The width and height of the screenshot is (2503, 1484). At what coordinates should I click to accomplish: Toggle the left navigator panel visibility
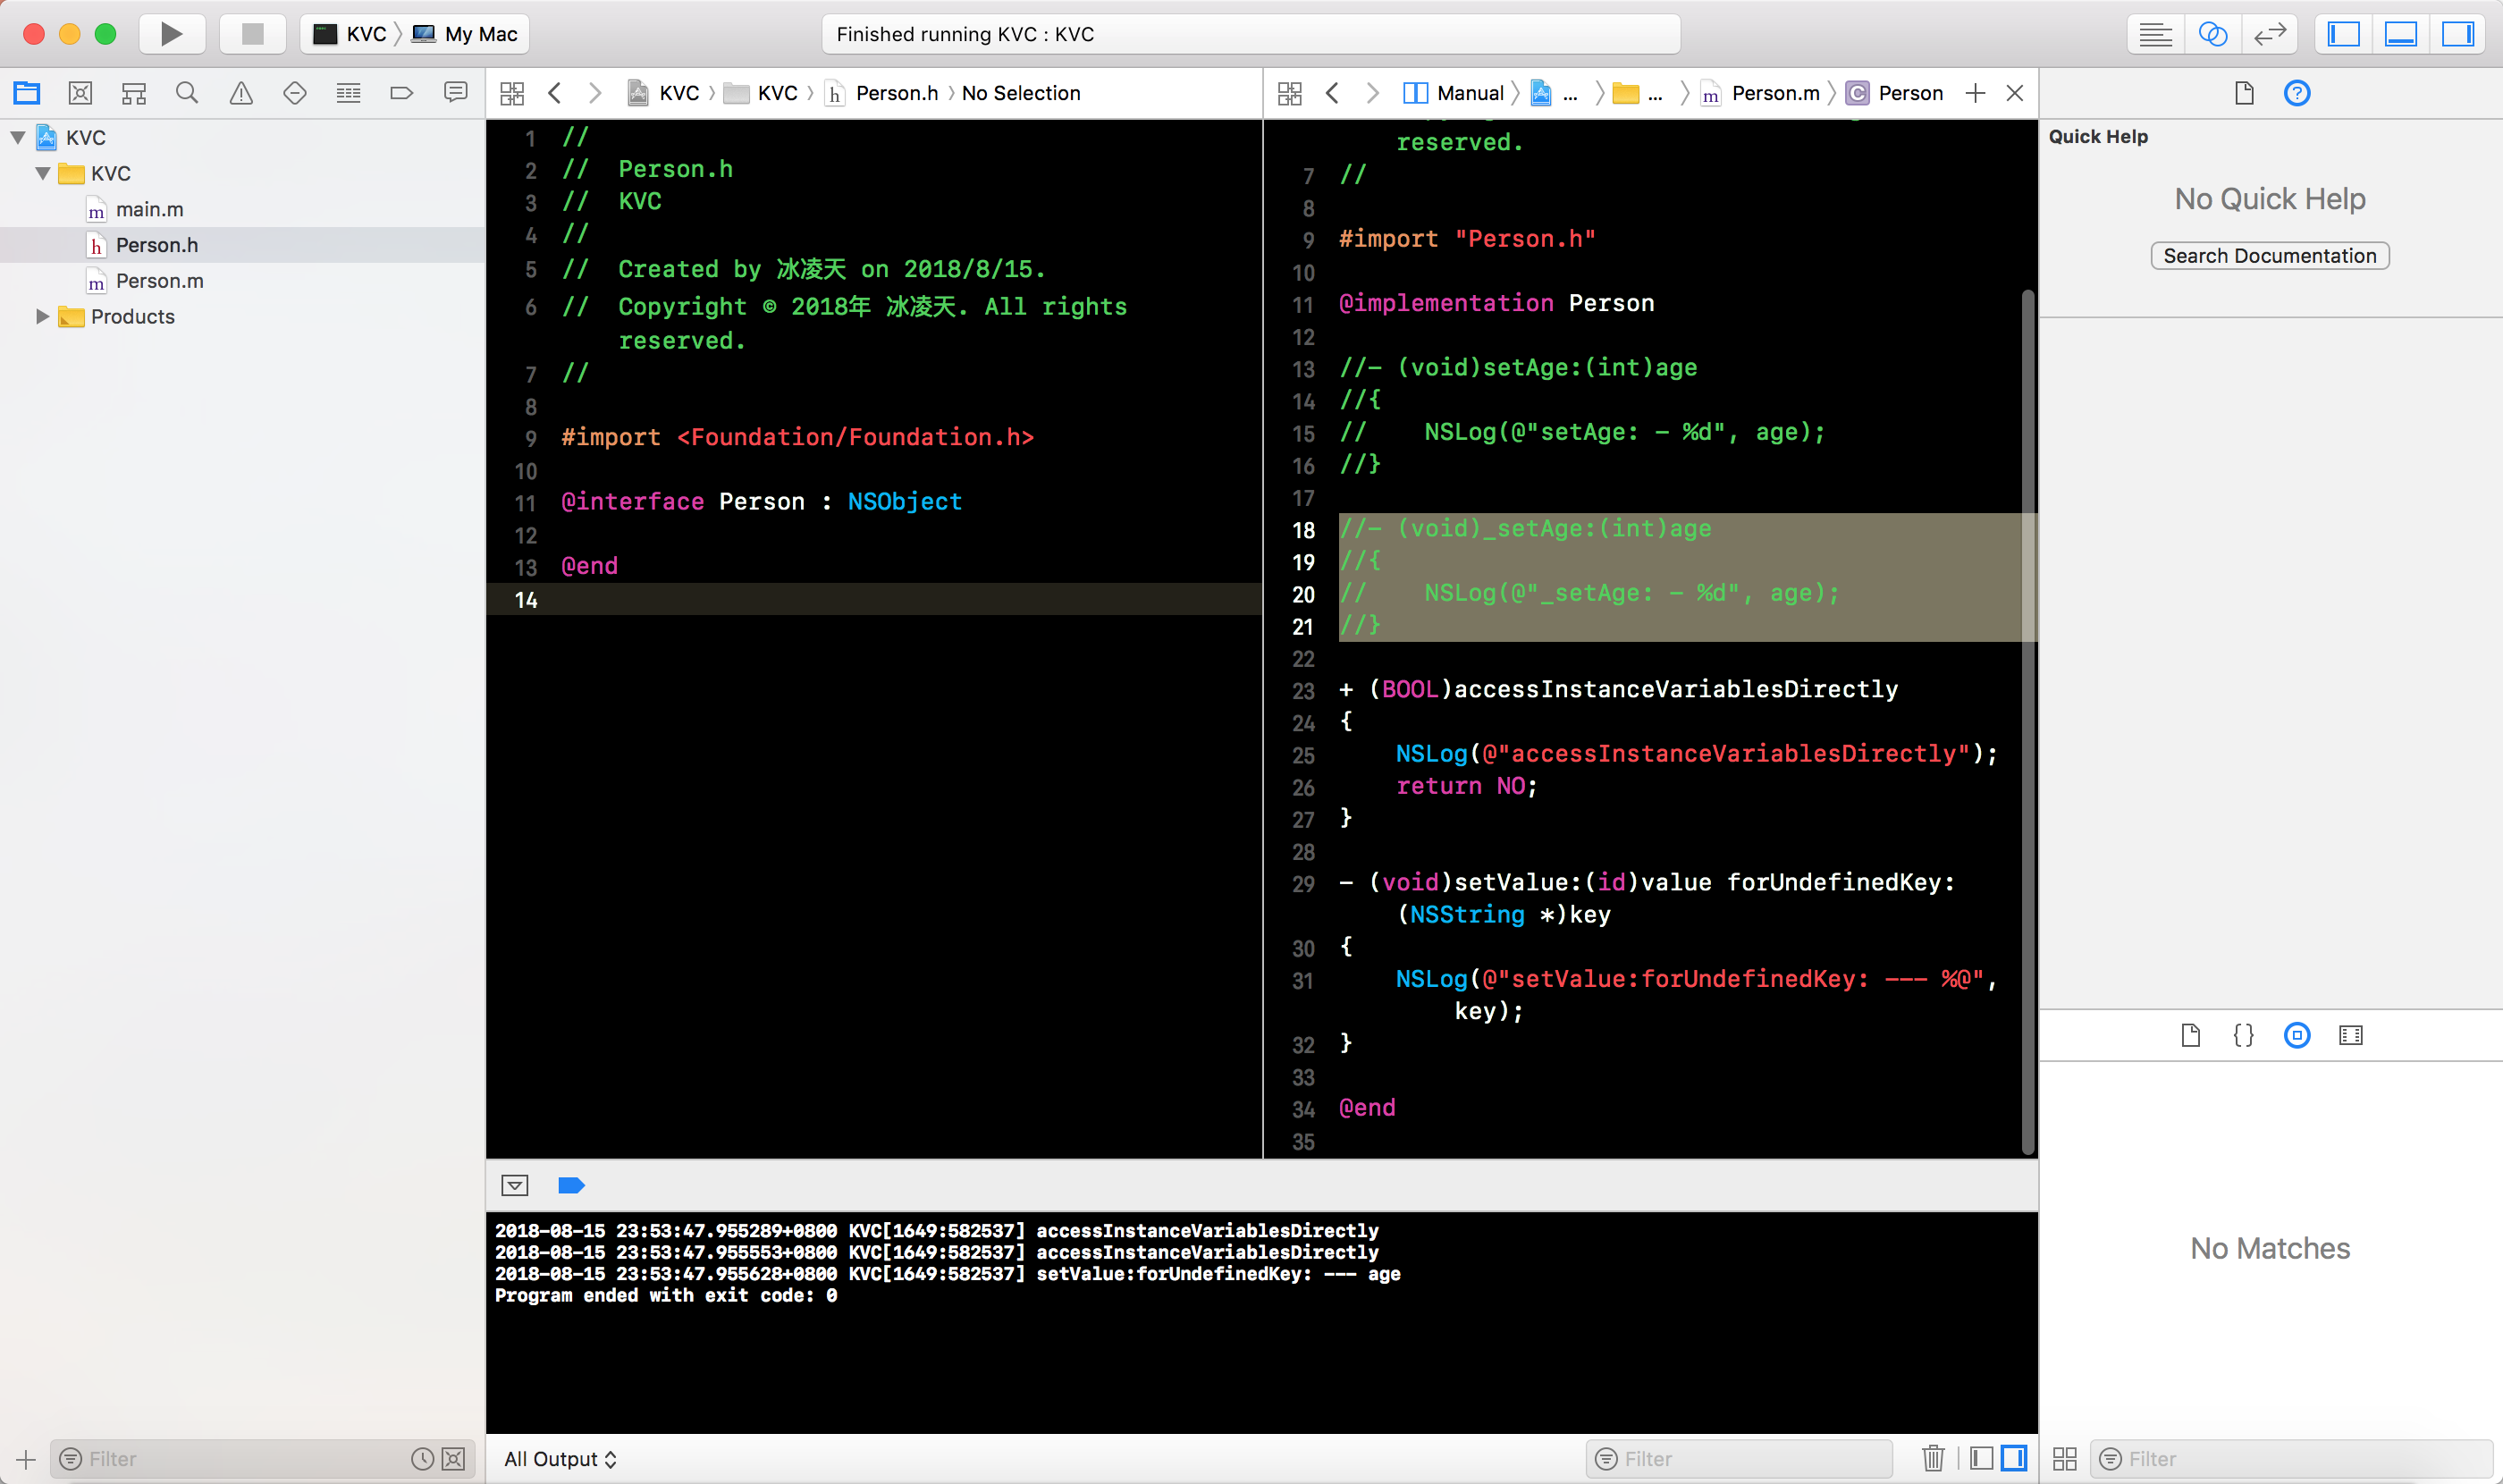(2343, 34)
